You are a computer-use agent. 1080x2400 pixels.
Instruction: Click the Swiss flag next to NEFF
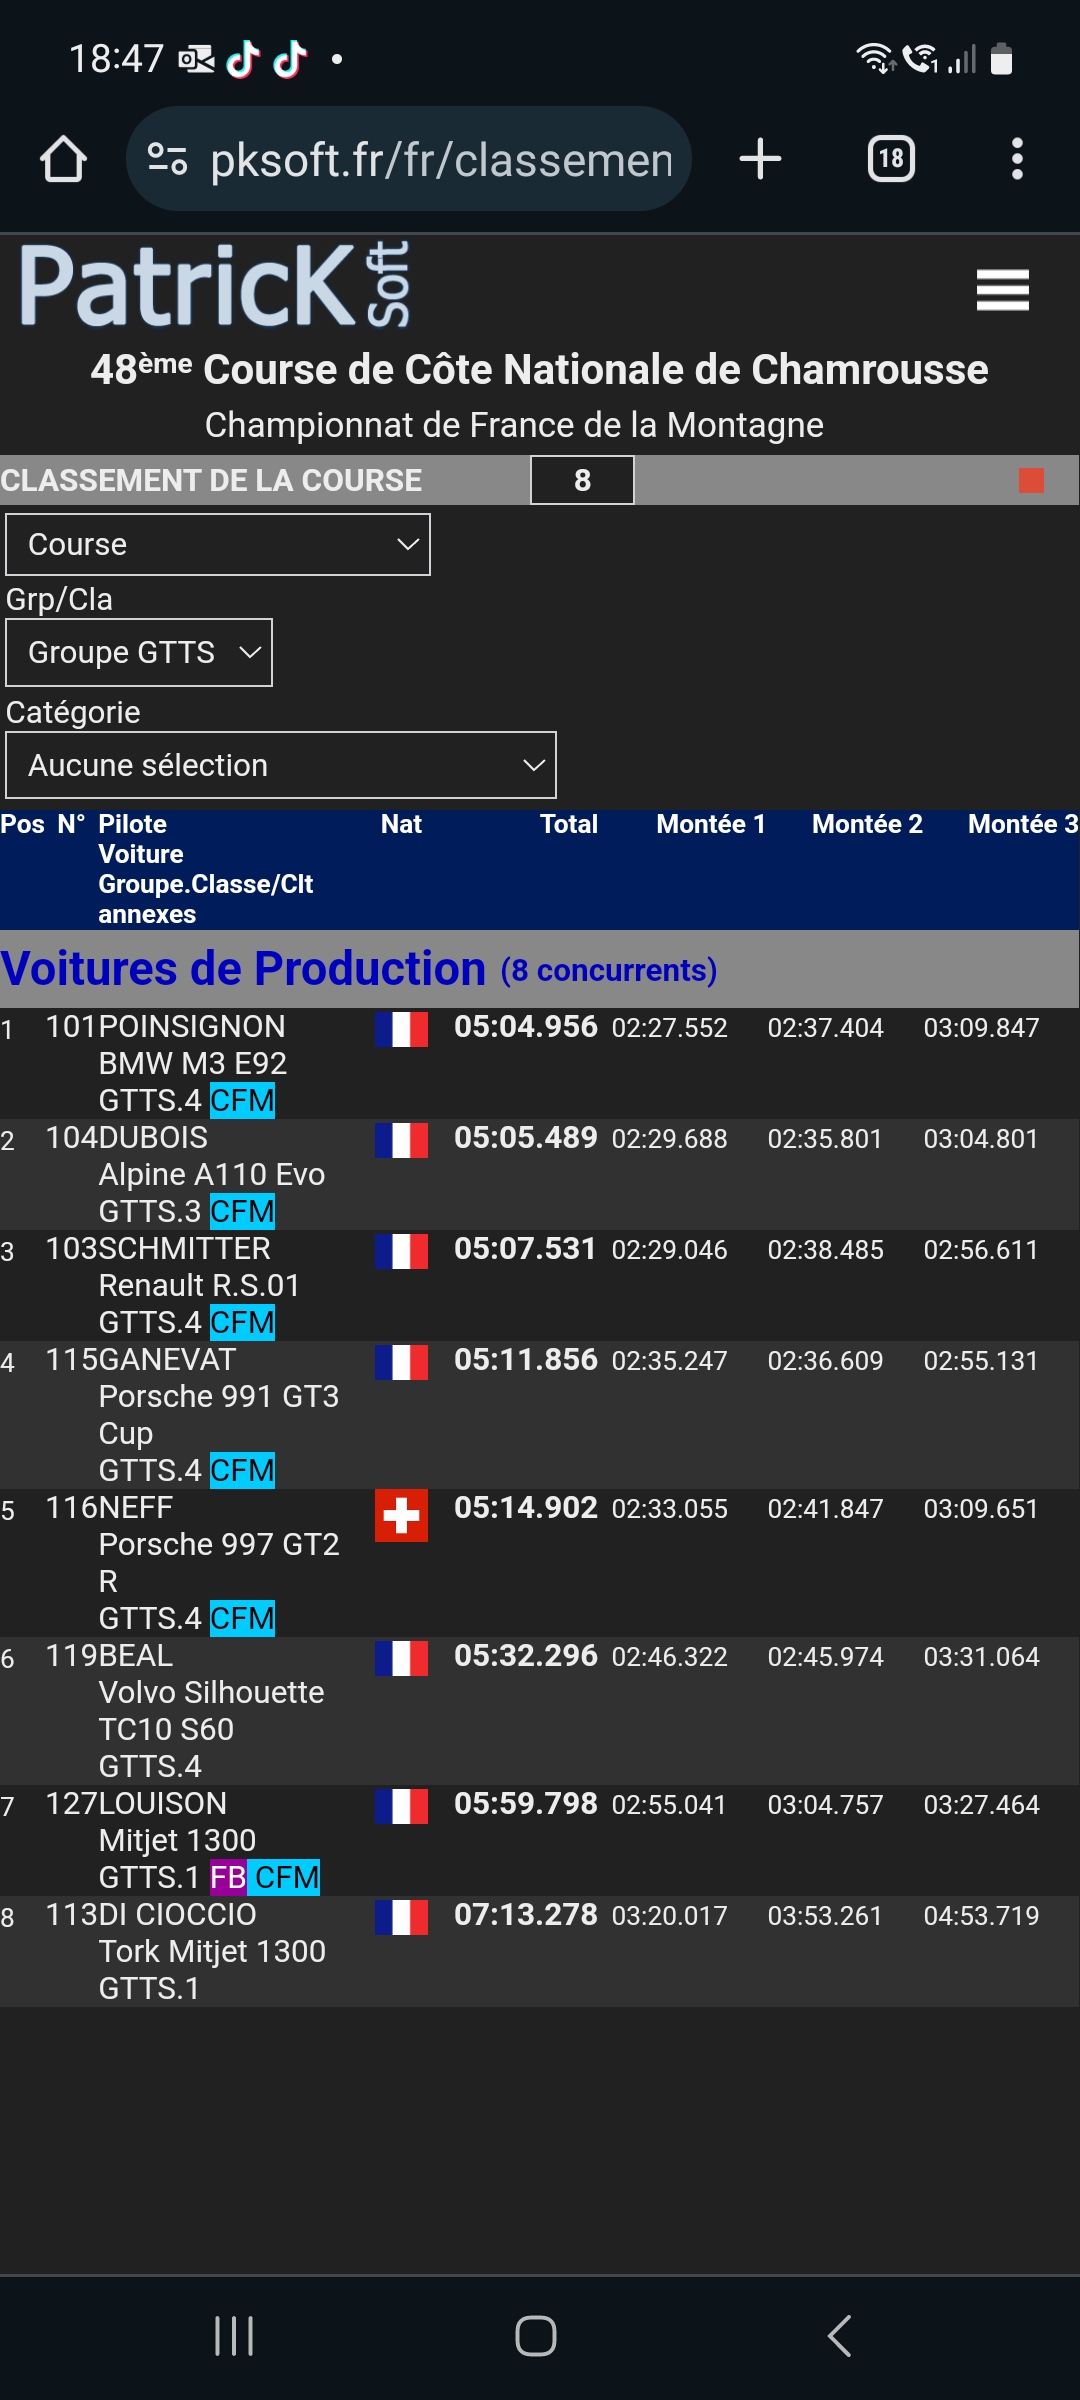[x=401, y=1516]
